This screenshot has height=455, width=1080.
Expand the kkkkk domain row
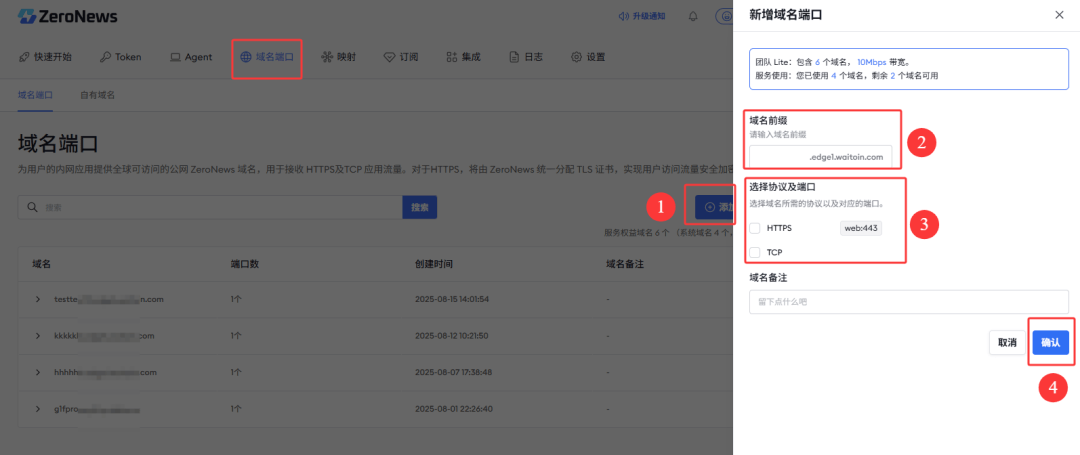coord(38,336)
